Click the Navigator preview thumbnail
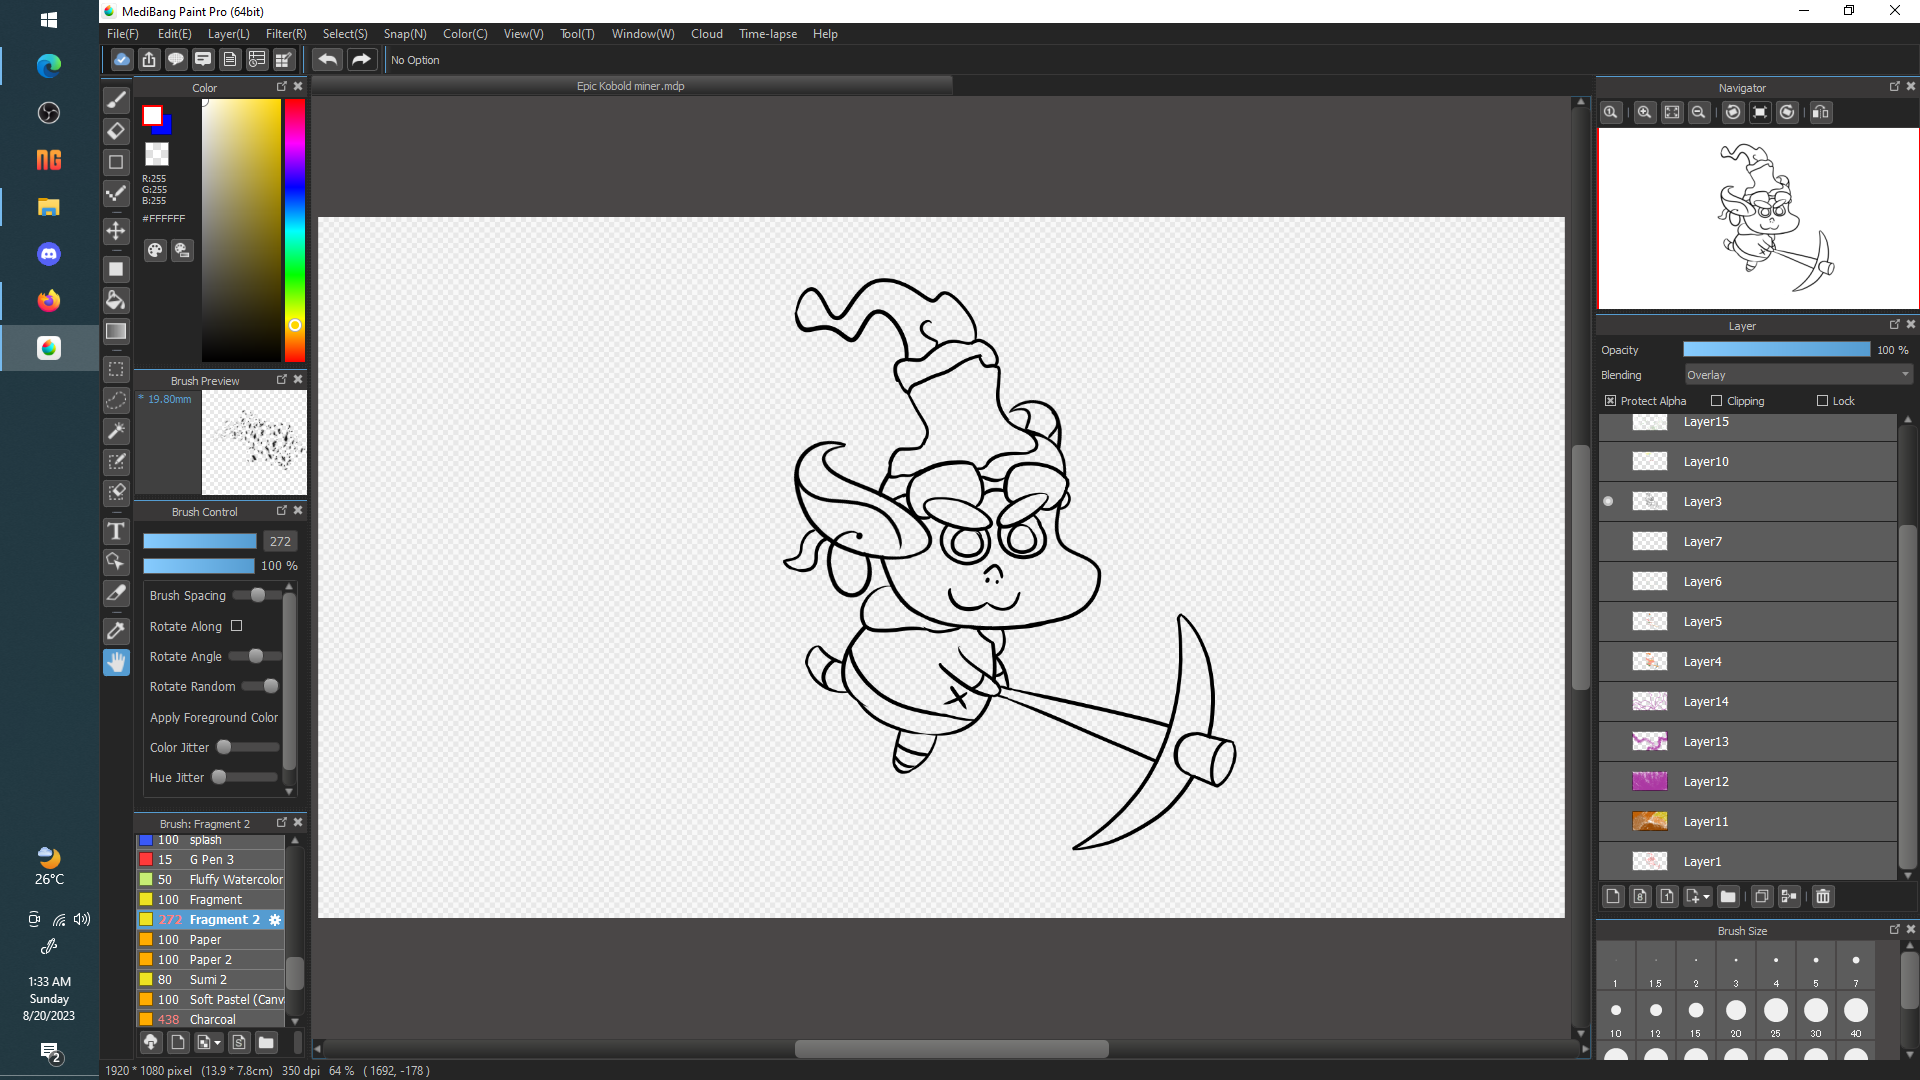 coord(1758,218)
